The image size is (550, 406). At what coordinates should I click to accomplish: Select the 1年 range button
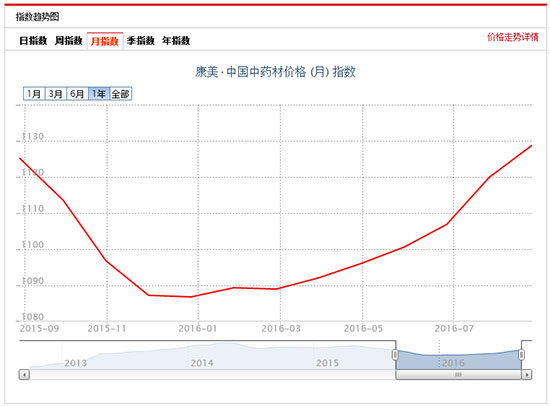99,94
